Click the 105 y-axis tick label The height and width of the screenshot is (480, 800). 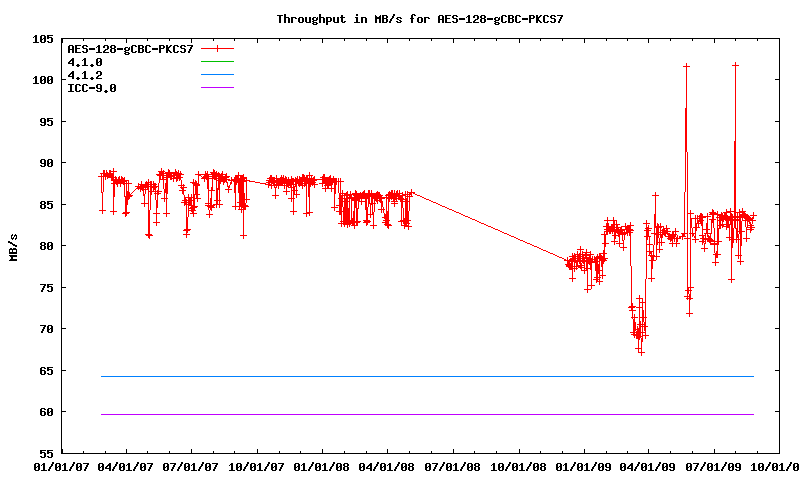pyautogui.click(x=43, y=38)
